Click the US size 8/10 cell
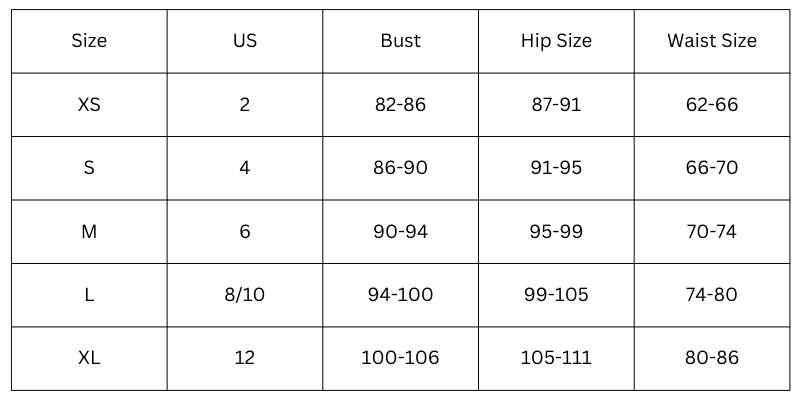This screenshot has height=400, width=800. pyautogui.click(x=245, y=295)
